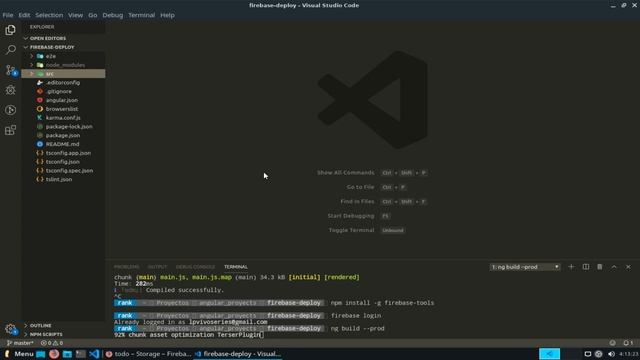
Task: Switch to the Debug Console tab
Action: [195, 267]
